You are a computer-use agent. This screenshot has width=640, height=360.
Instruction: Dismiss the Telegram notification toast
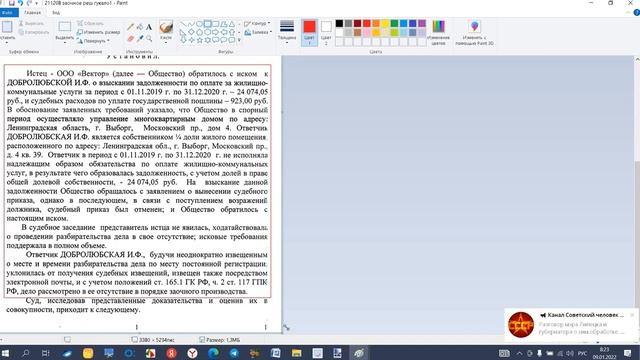coord(632,315)
